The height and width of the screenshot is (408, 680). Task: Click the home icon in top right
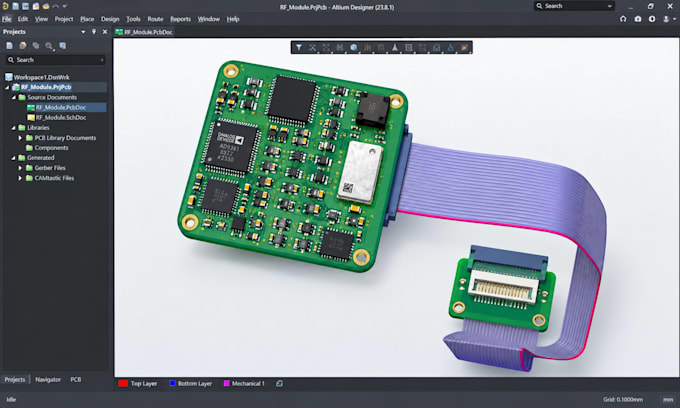(623, 19)
